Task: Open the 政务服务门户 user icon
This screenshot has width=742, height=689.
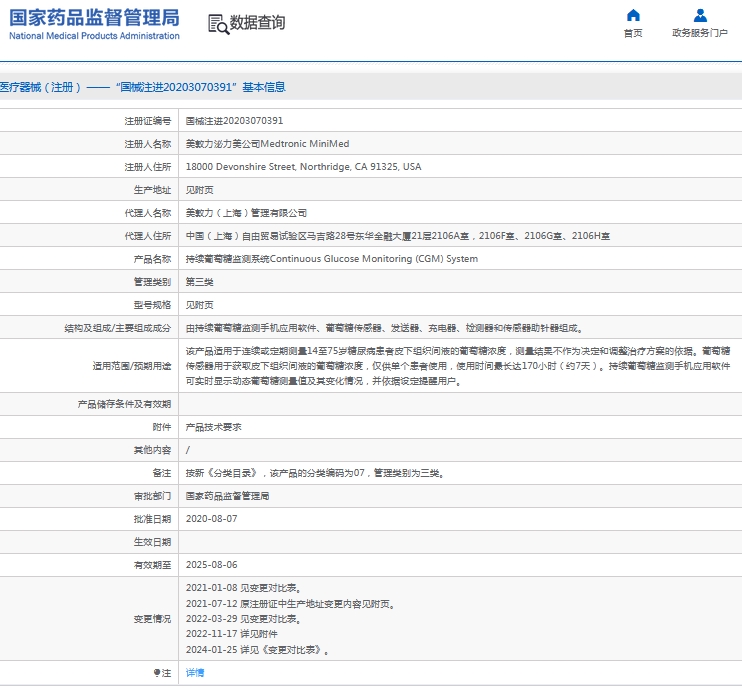Action: [x=700, y=15]
